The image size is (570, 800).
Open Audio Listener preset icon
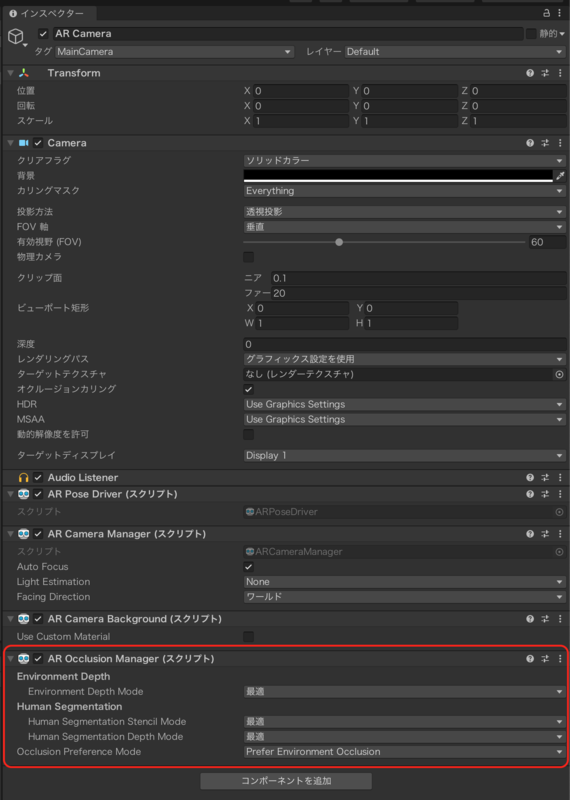pos(545,478)
